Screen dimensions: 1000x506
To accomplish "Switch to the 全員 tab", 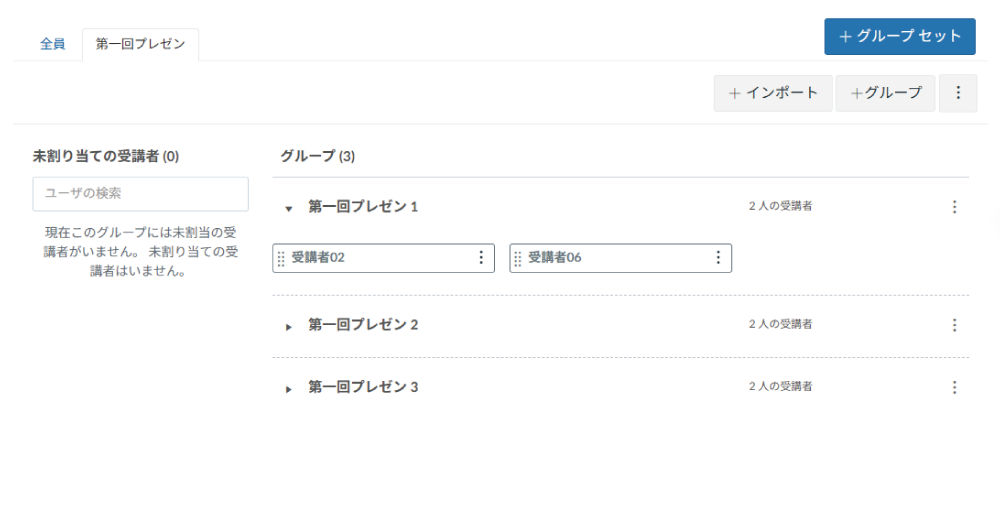I will (53, 45).
